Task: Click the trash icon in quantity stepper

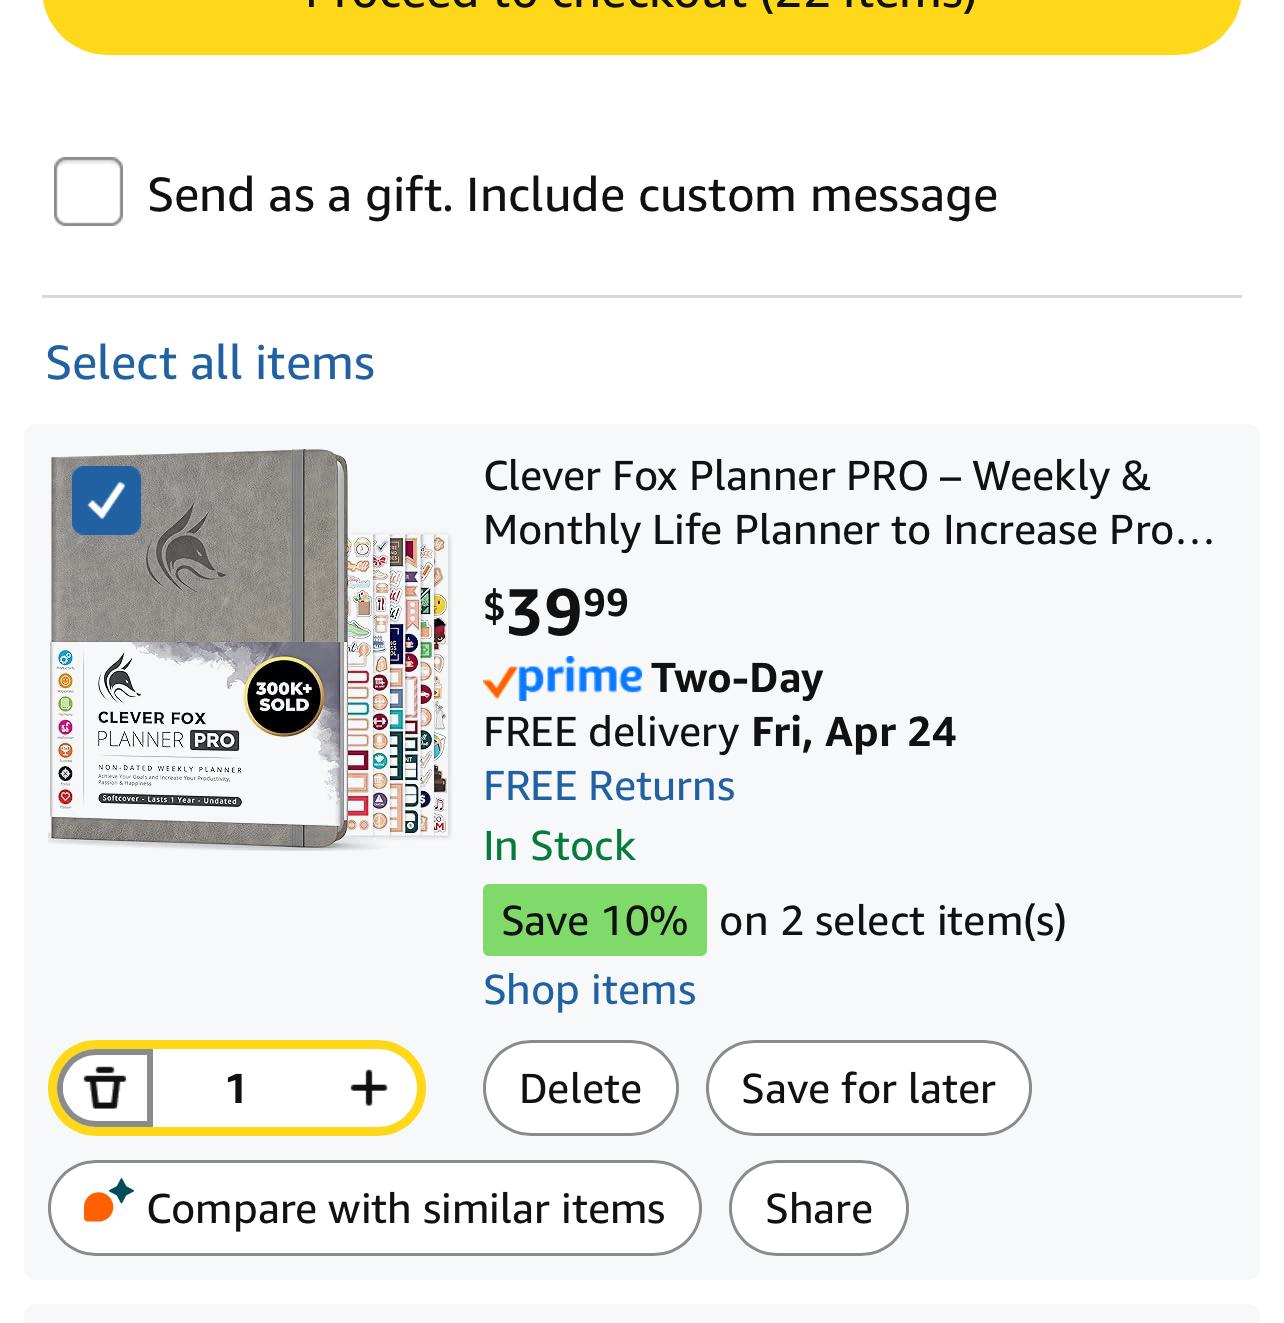Action: point(105,1088)
